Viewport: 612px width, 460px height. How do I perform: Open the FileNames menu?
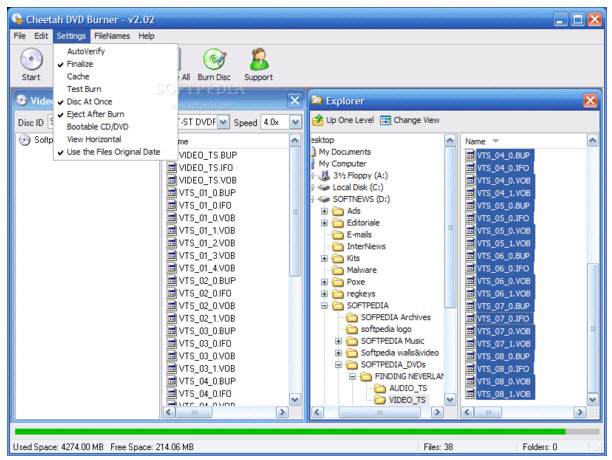tap(112, 35)
